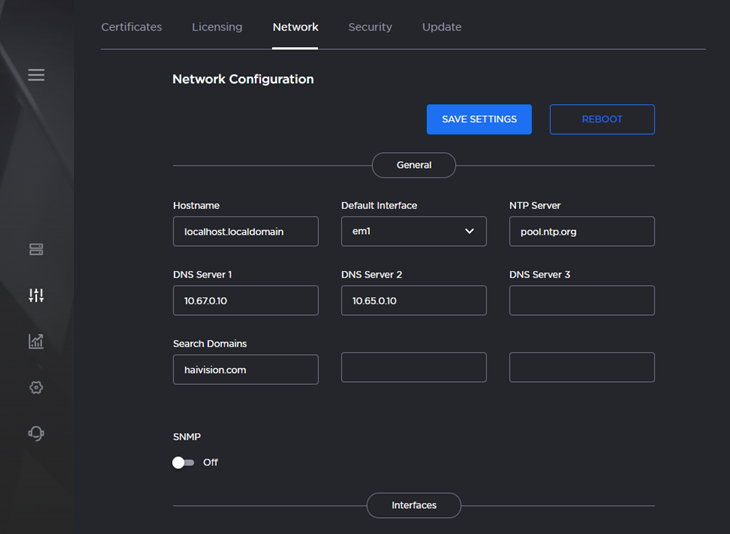Click the Hostname input field
This screenshot has height=534, width=730.
pyautogui.click(x=245, y=231)
